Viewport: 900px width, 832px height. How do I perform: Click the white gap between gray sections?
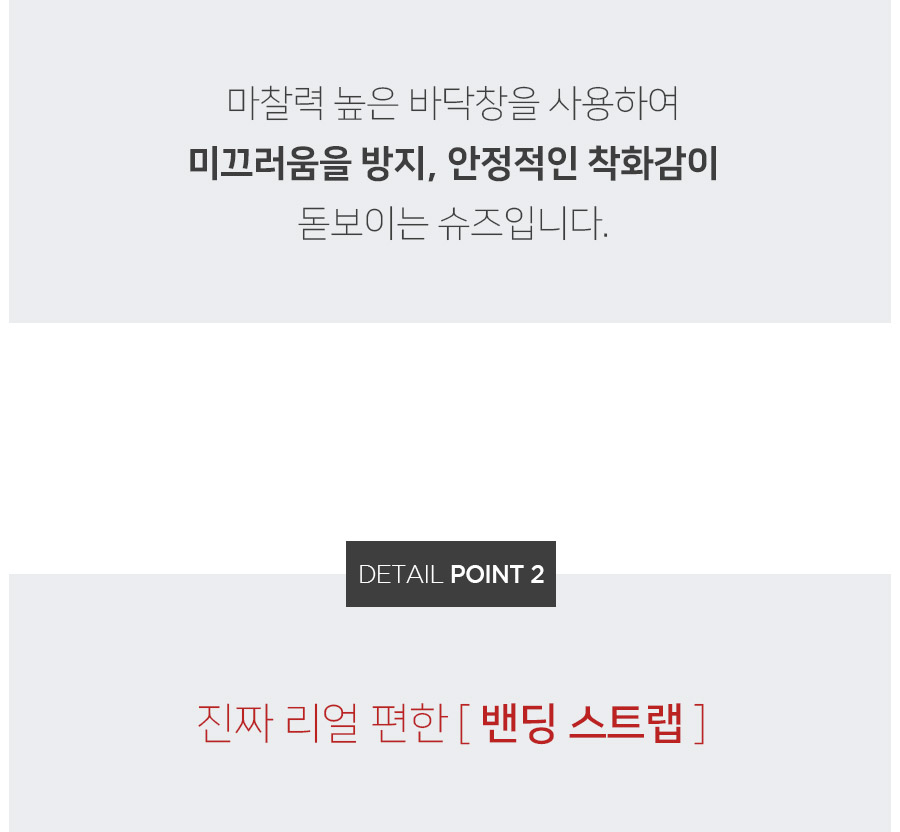point(450,430)
